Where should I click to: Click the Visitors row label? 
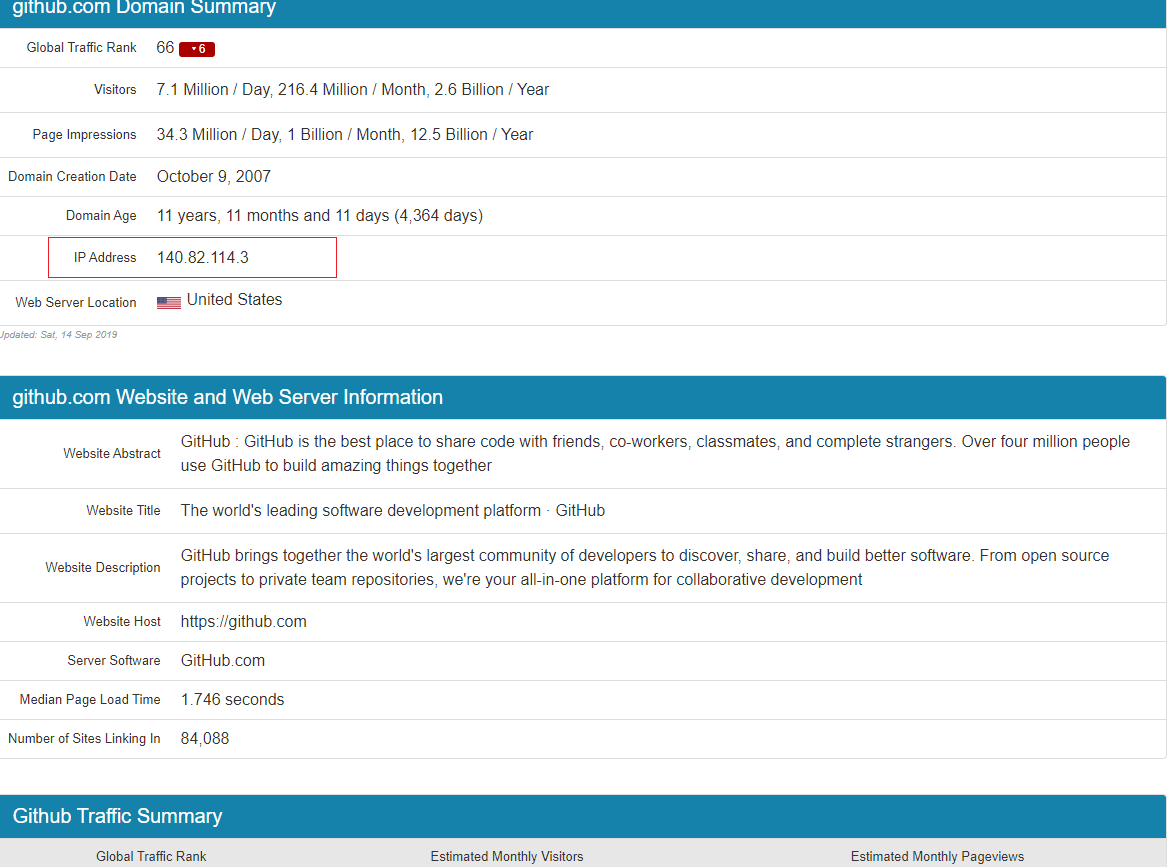point(115,89)
